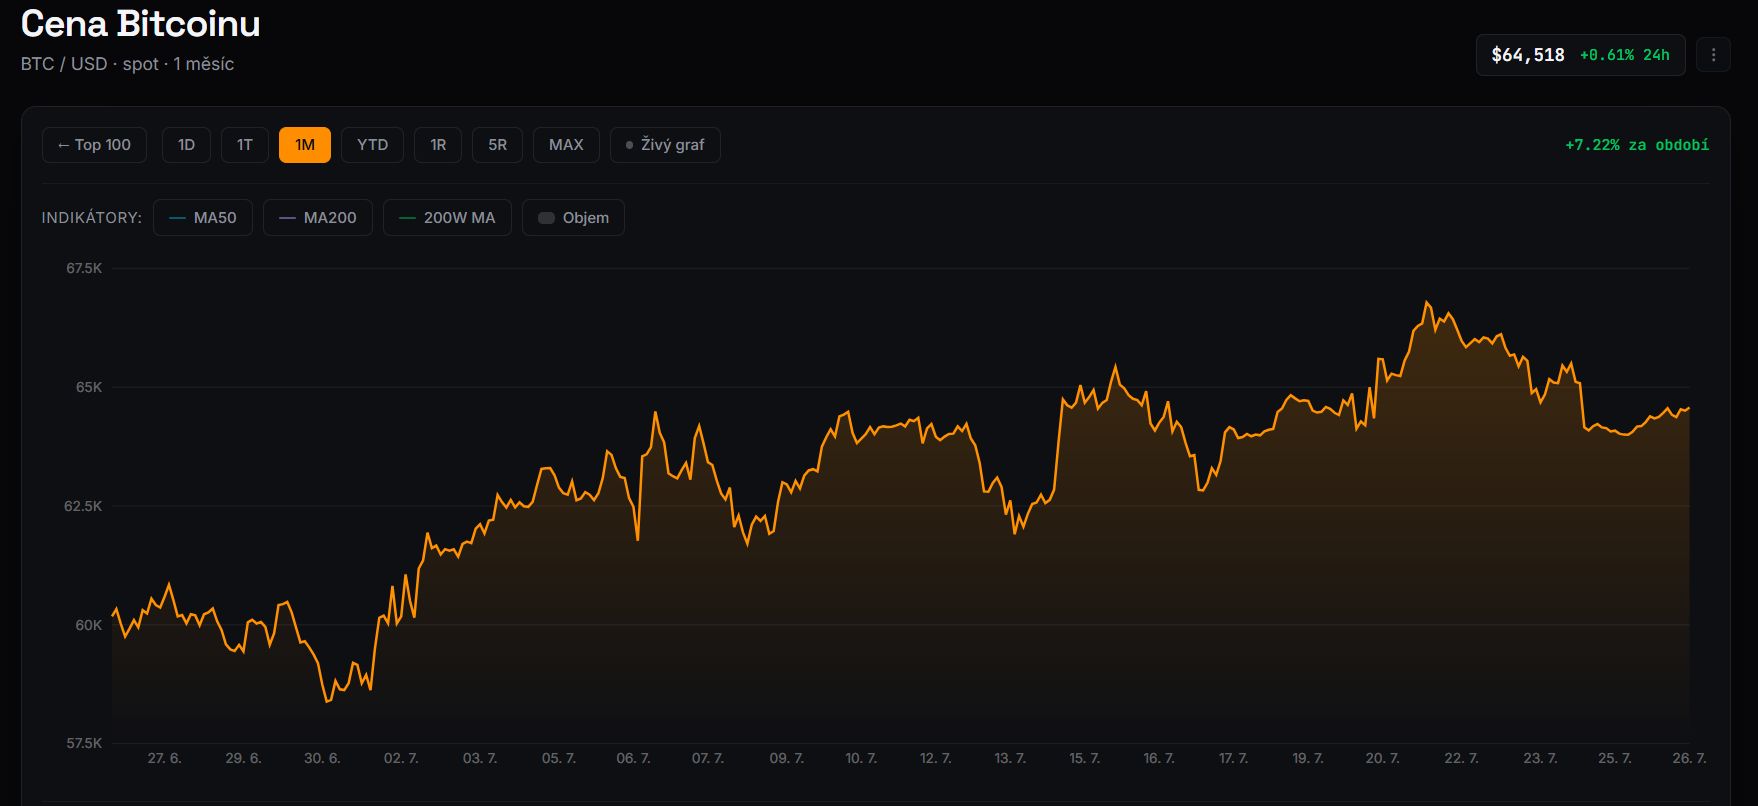Click the 67.5K y-axis label
Screen dimensions: 1758x806
(84, 268)
